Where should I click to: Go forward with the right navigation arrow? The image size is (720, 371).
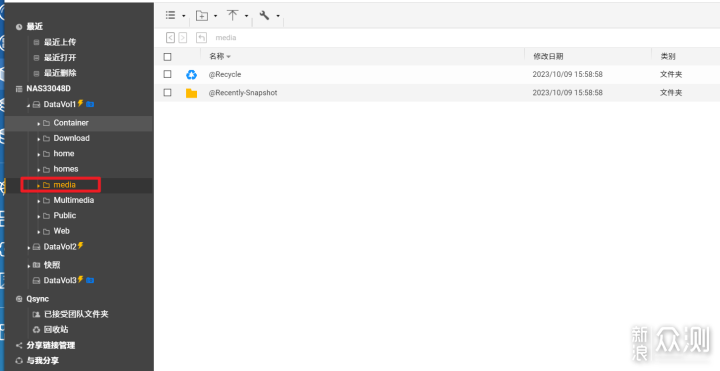[183, 38]
